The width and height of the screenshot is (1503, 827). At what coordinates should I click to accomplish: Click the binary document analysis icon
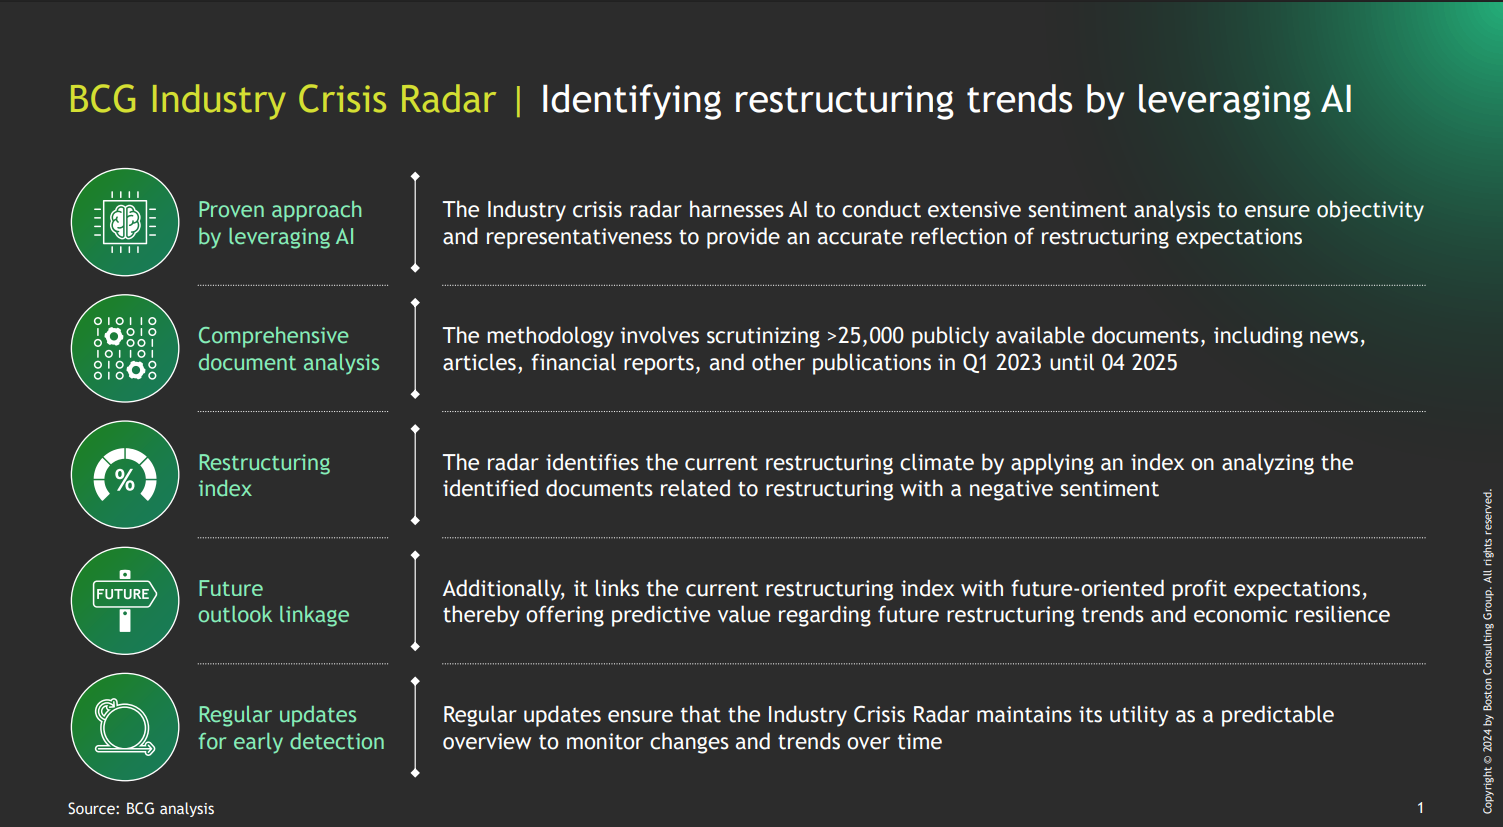click(125, 348)
